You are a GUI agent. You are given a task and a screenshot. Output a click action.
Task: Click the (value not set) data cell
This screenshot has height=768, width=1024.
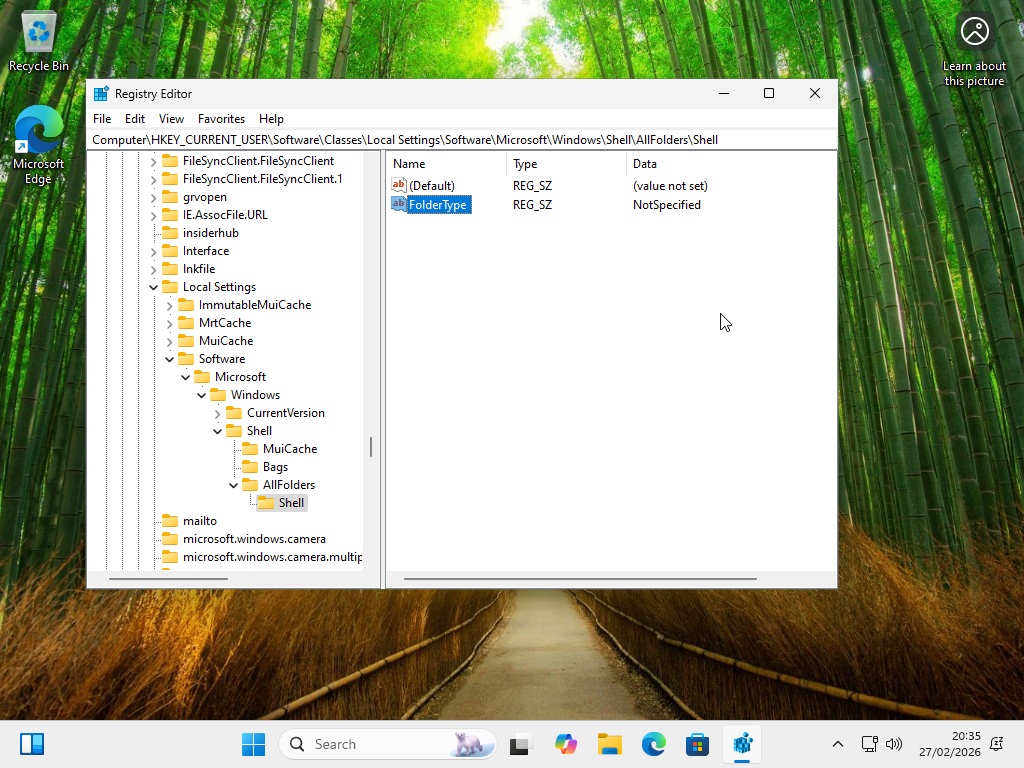pyautogui.click(x=670, y=185)
